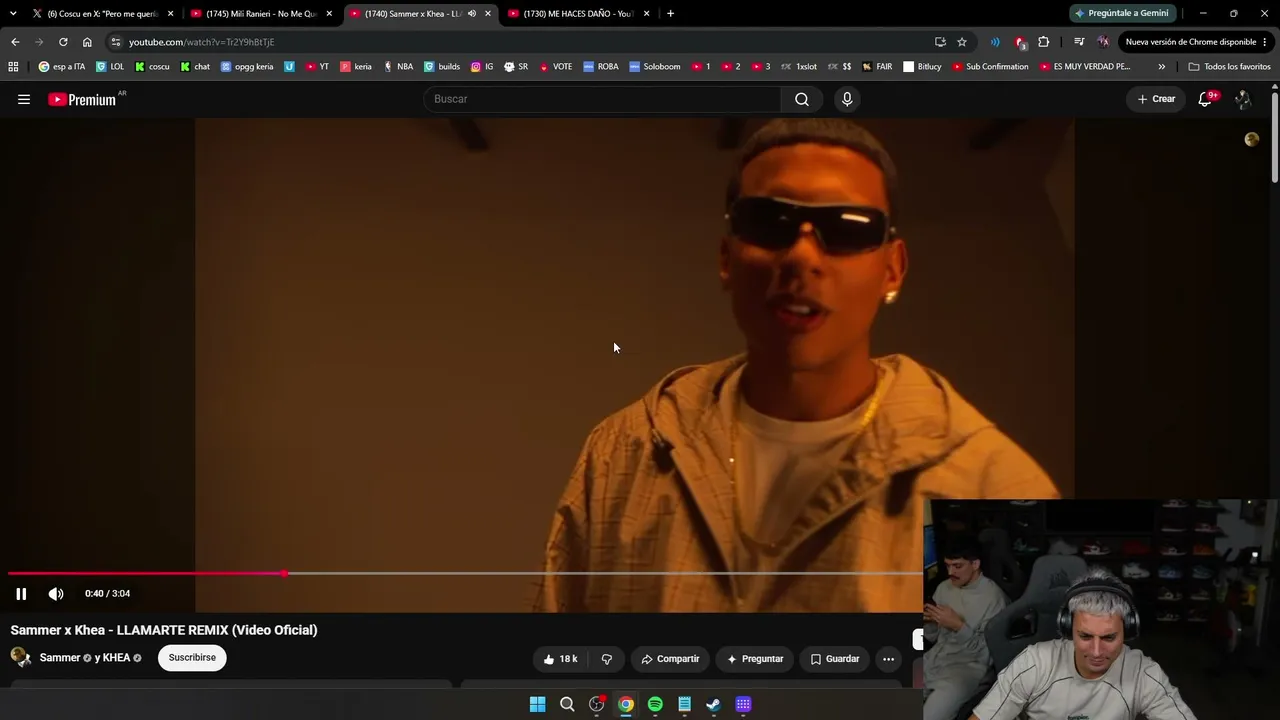Expand the tab search dropdown arrow
Screen dimensions: 1280x720
(13, 13)
